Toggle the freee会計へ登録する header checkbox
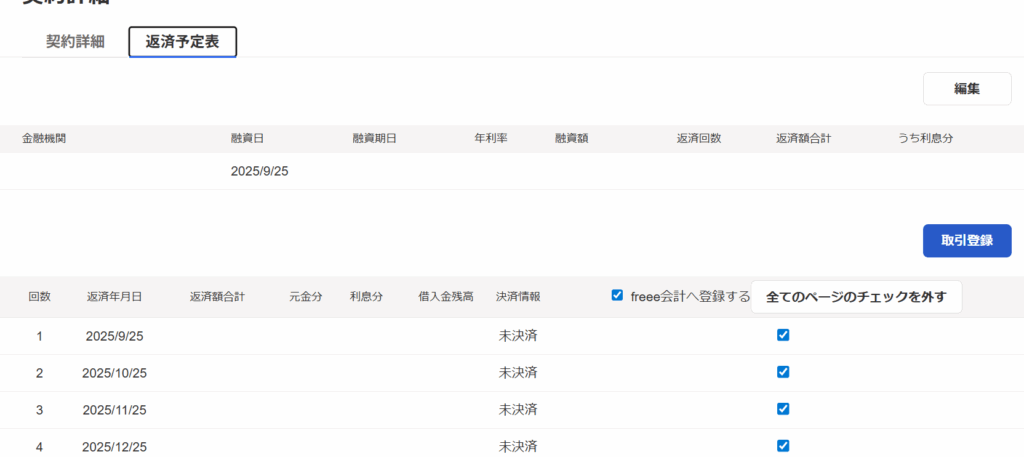The image size is (1024, 457). coord(616,296)
